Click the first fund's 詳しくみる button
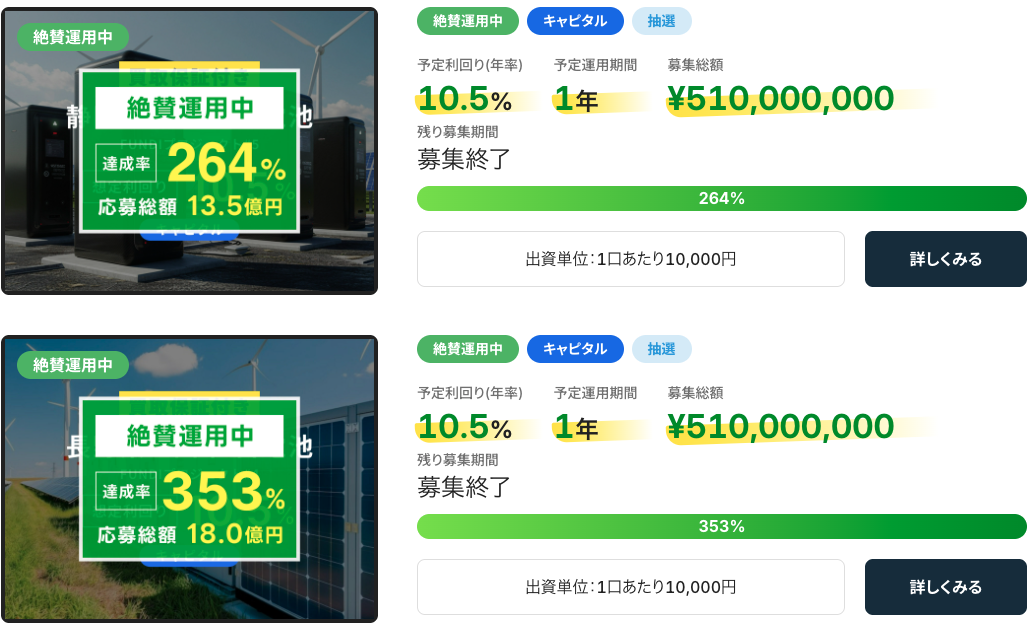 click(945, 259)
